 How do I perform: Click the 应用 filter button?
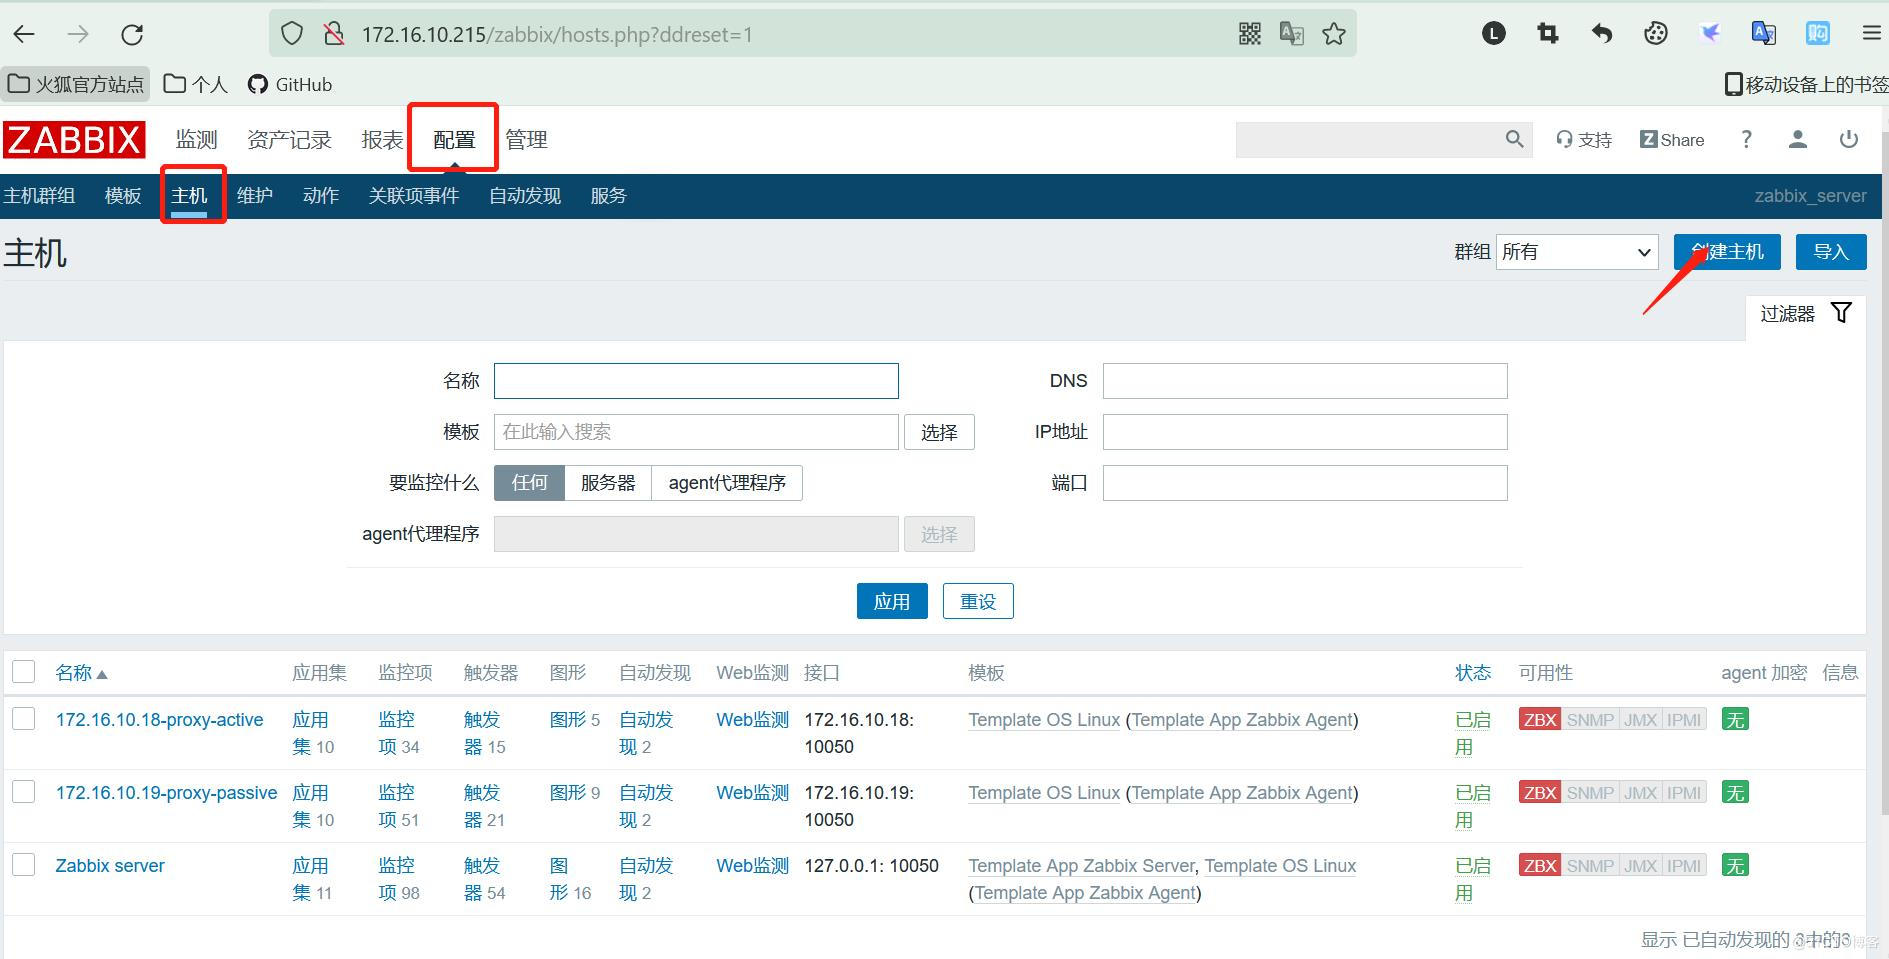(x=892, y=601)
